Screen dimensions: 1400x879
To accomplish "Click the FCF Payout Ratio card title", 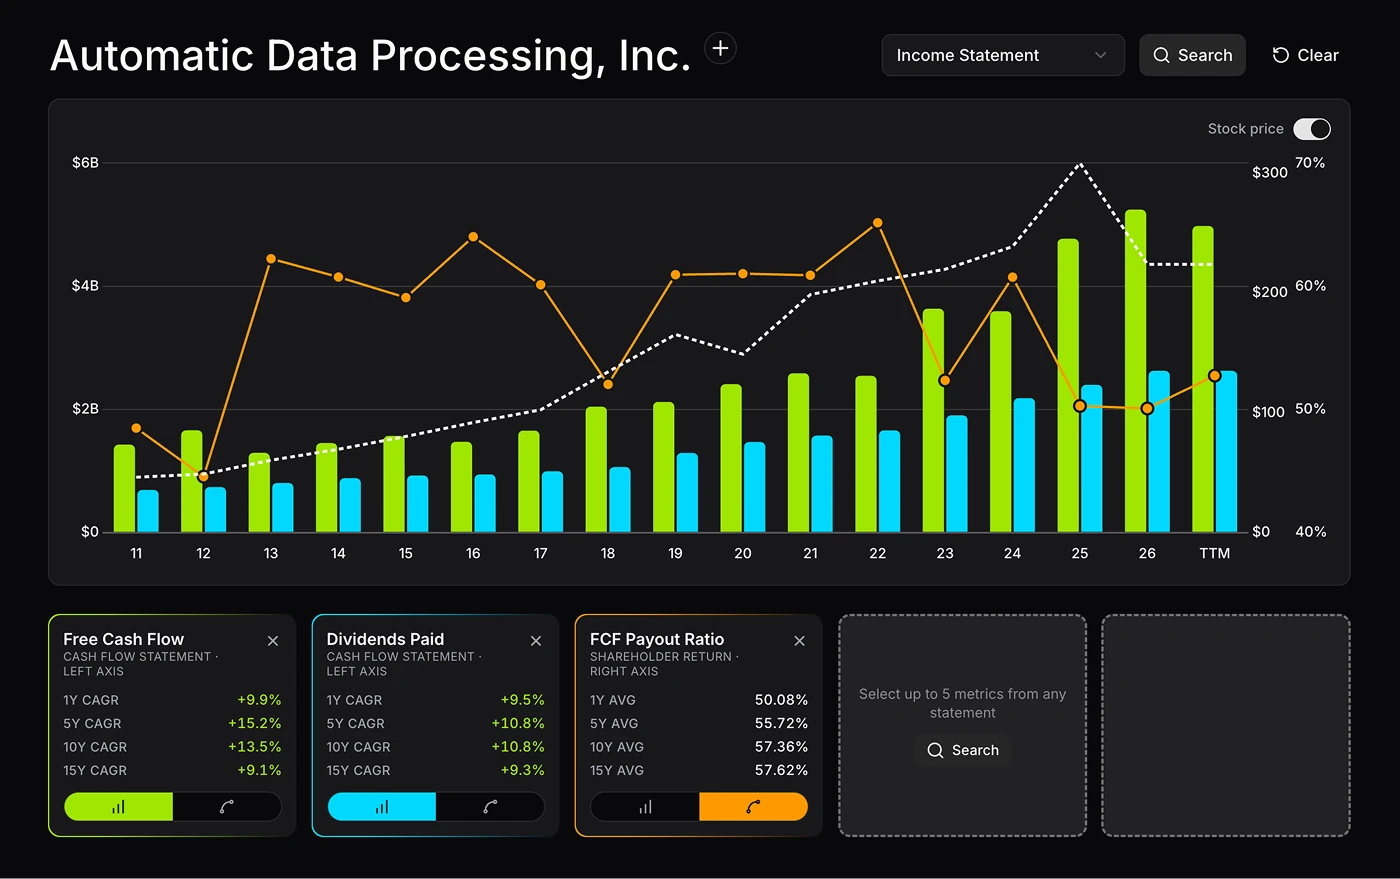I will [x=657, y=639].
